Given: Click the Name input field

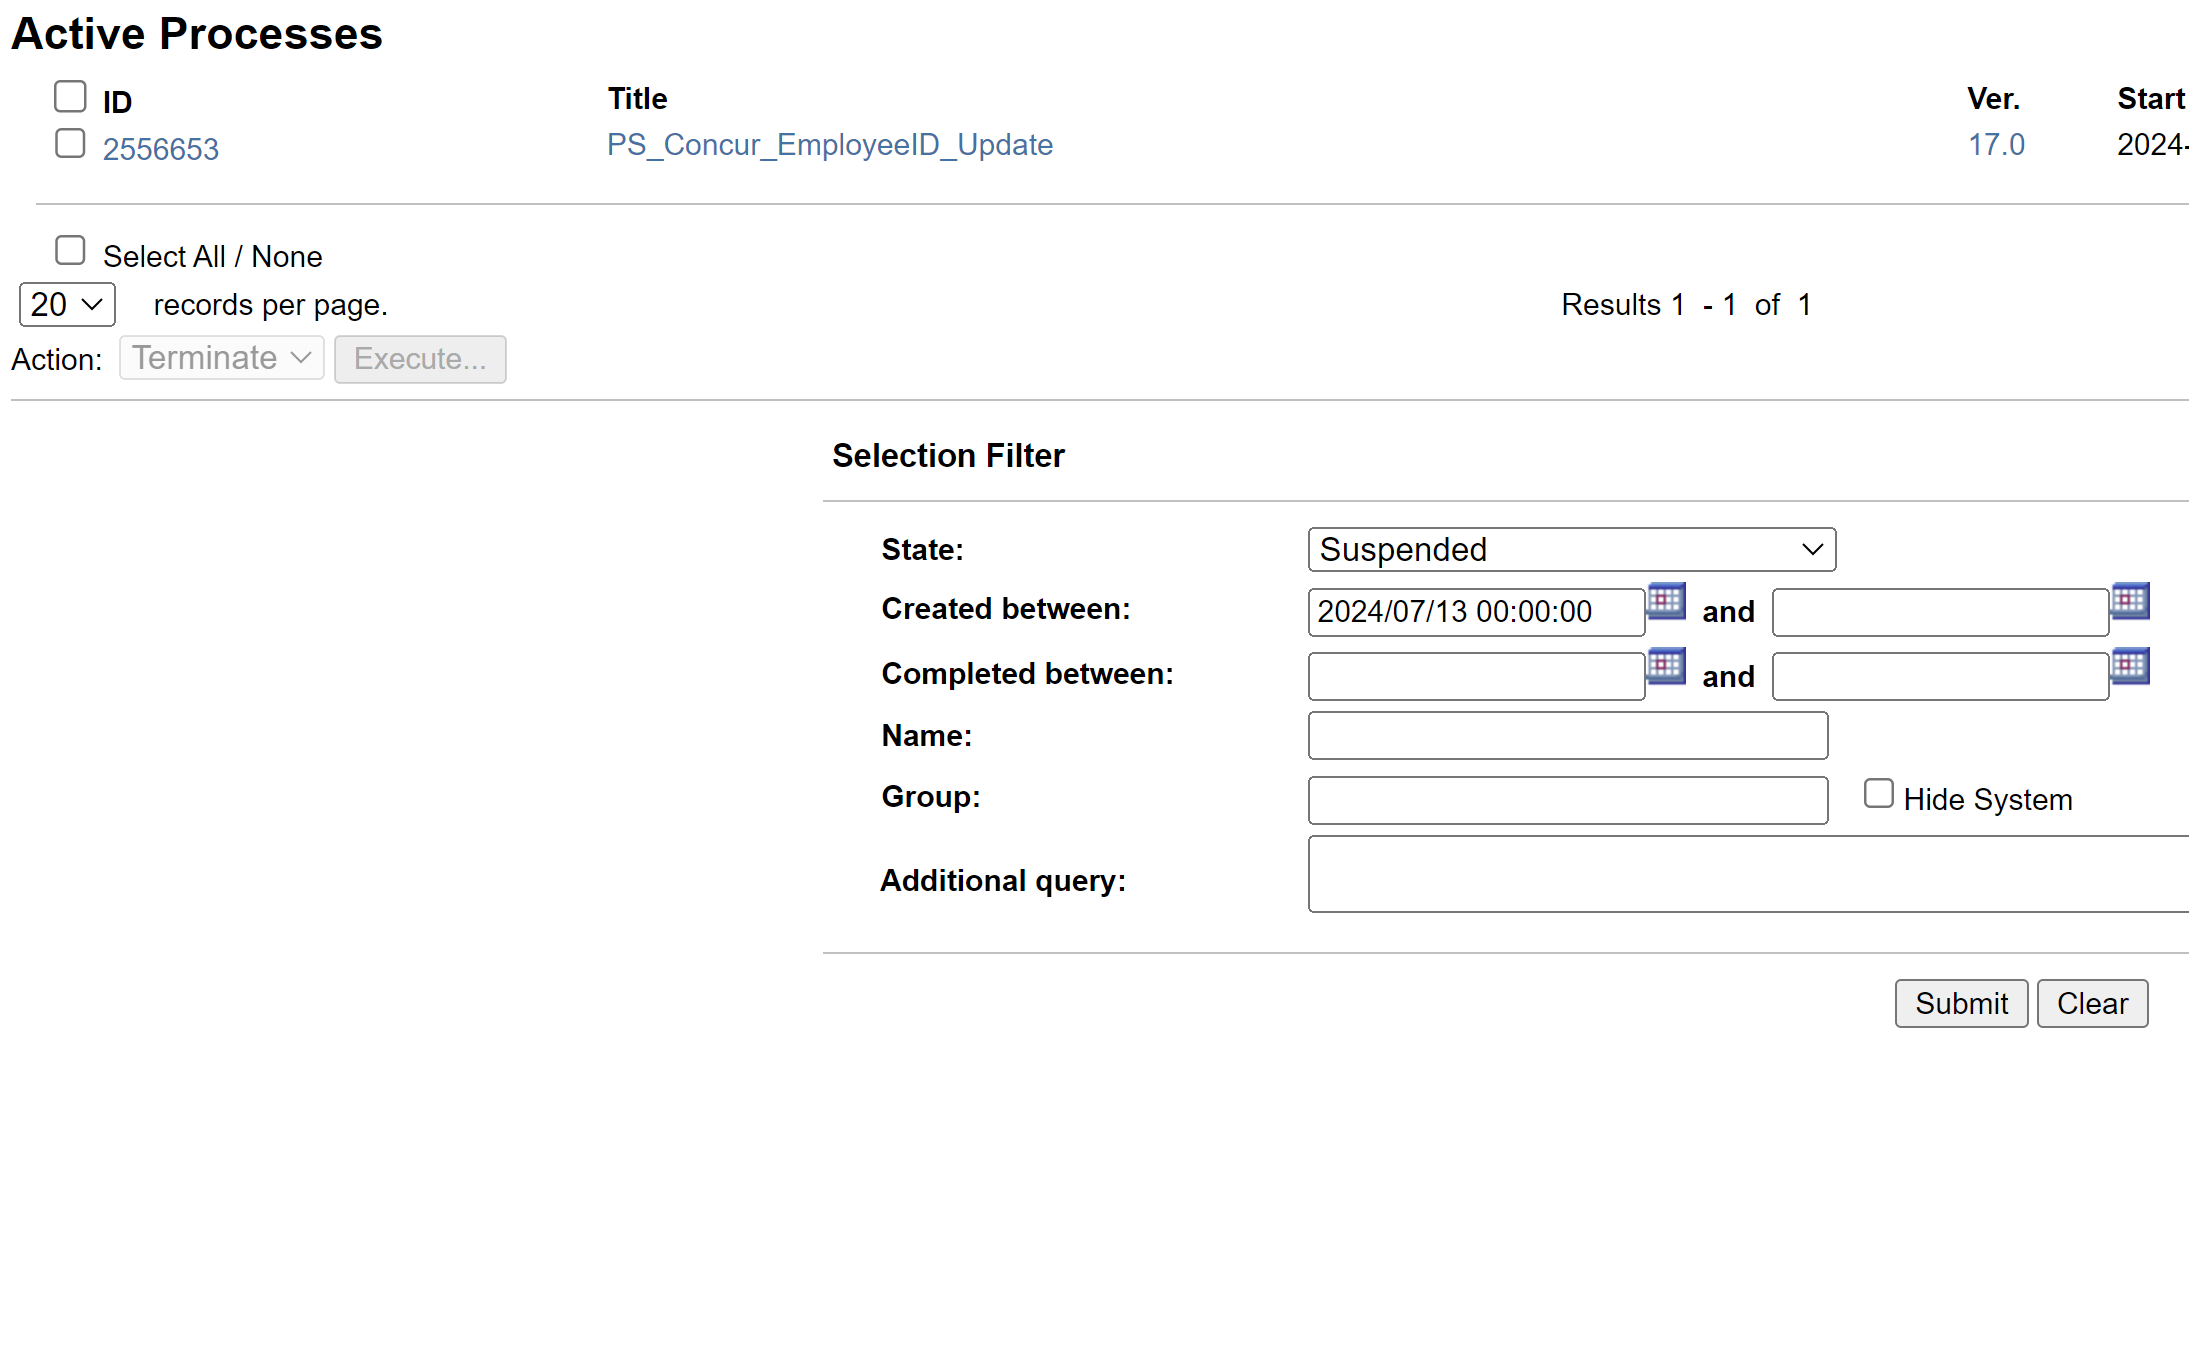Looking at the screenshot, I should point(1569,736).
